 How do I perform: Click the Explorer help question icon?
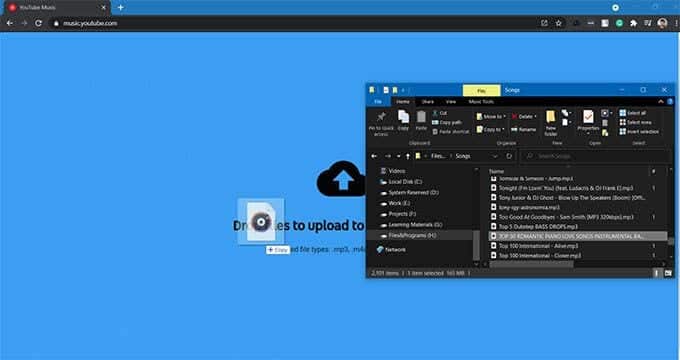(x=670, y=101)
